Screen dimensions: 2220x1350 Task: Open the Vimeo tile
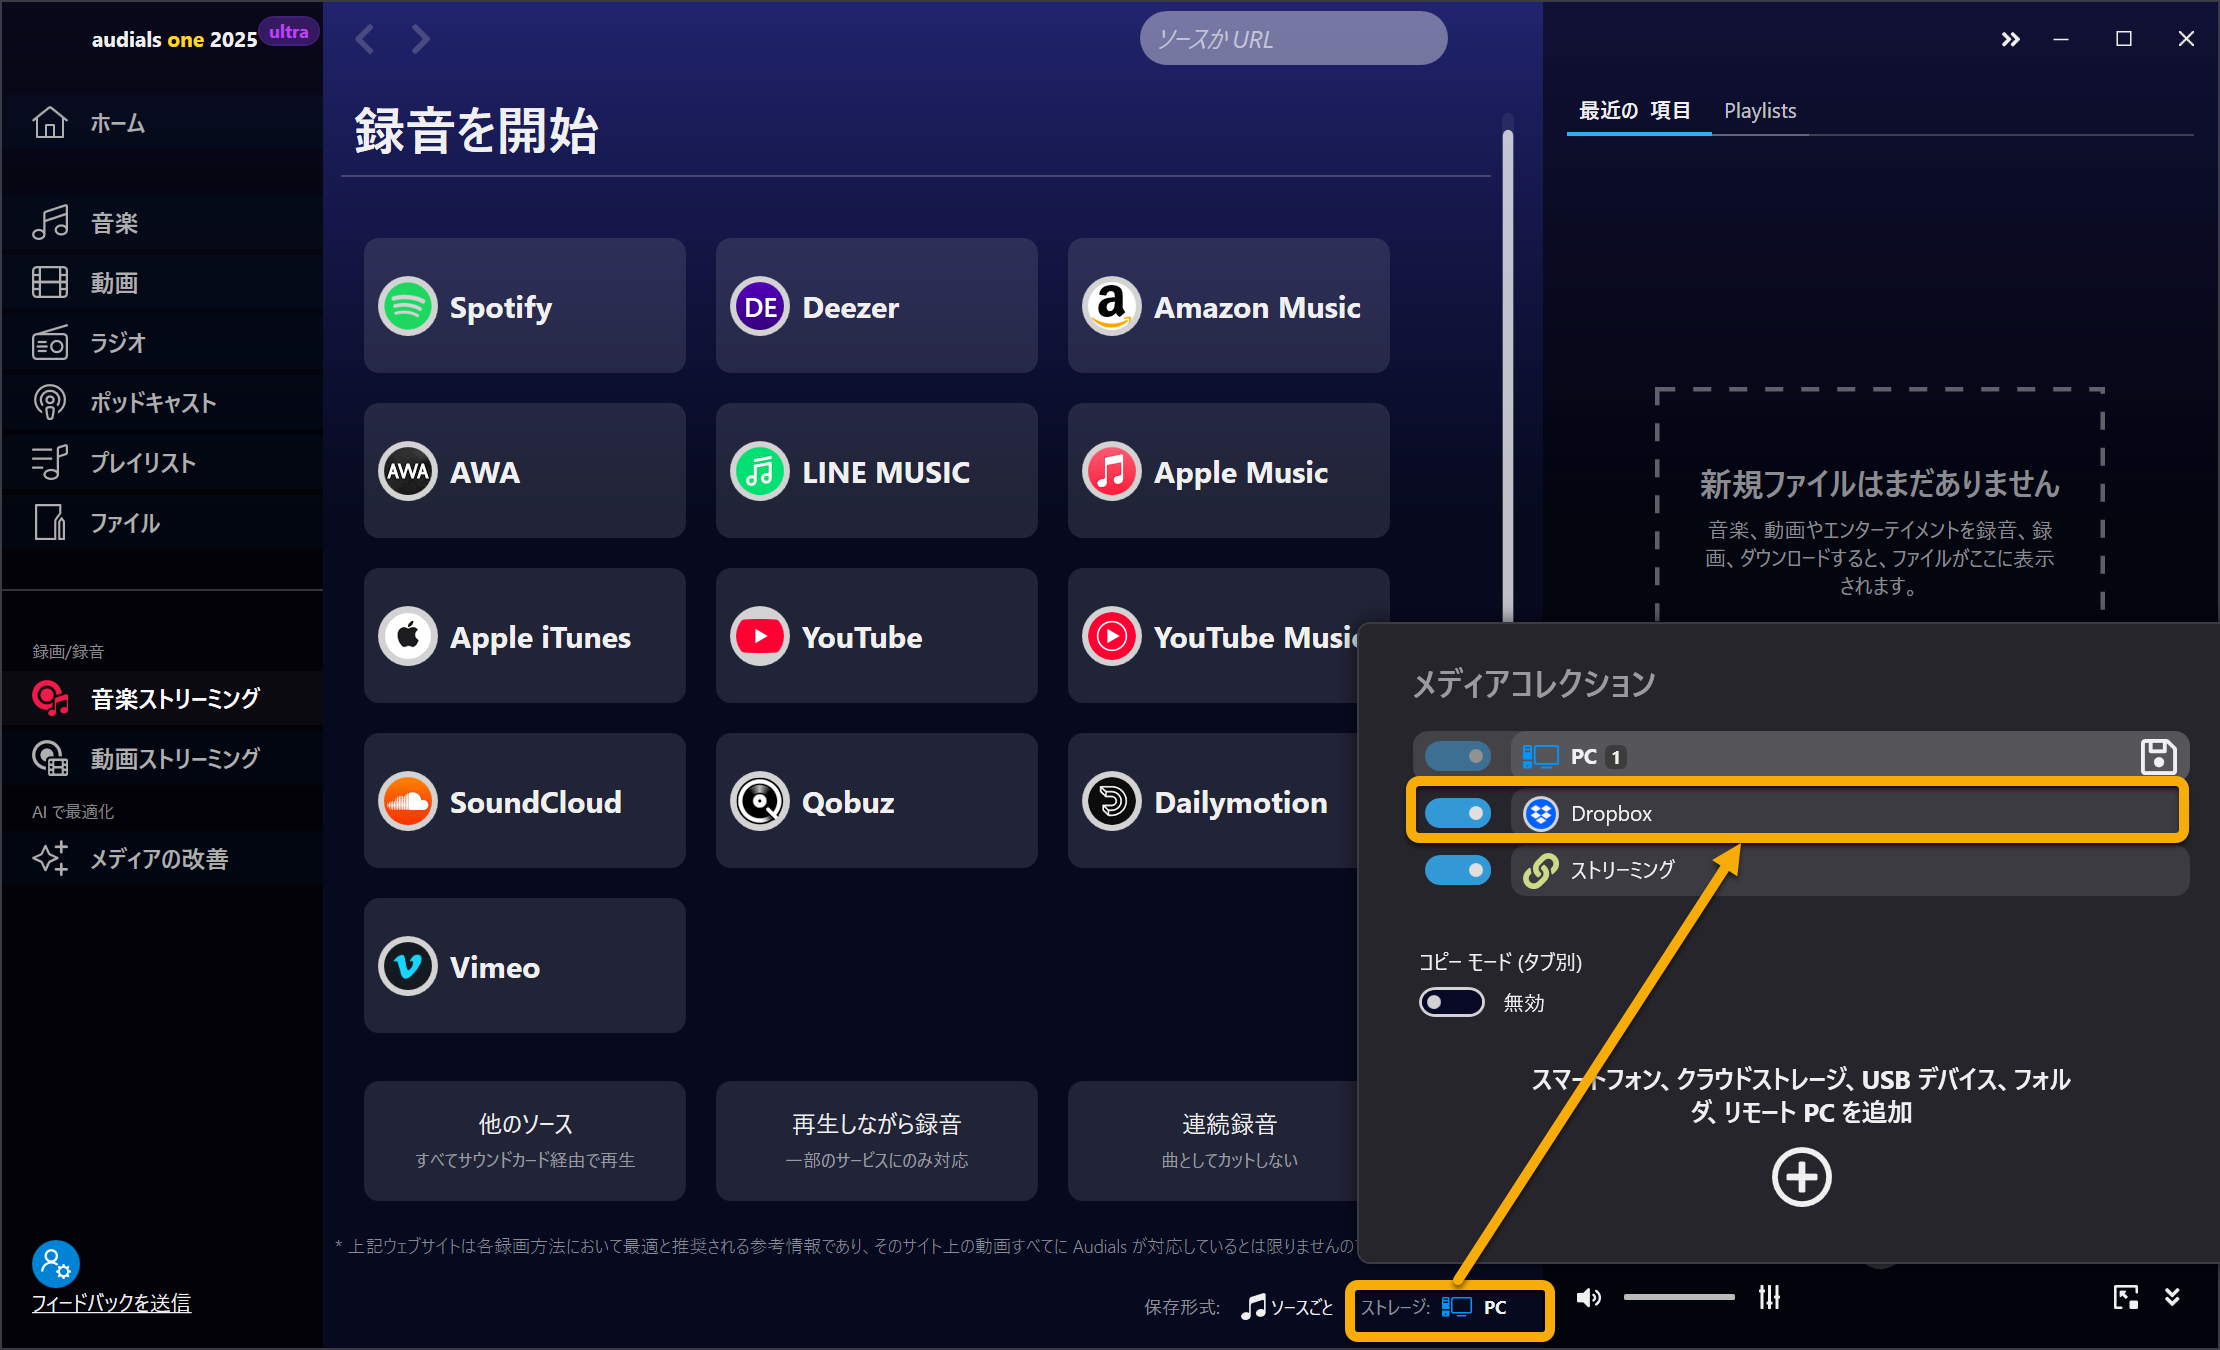coord(524,966)
